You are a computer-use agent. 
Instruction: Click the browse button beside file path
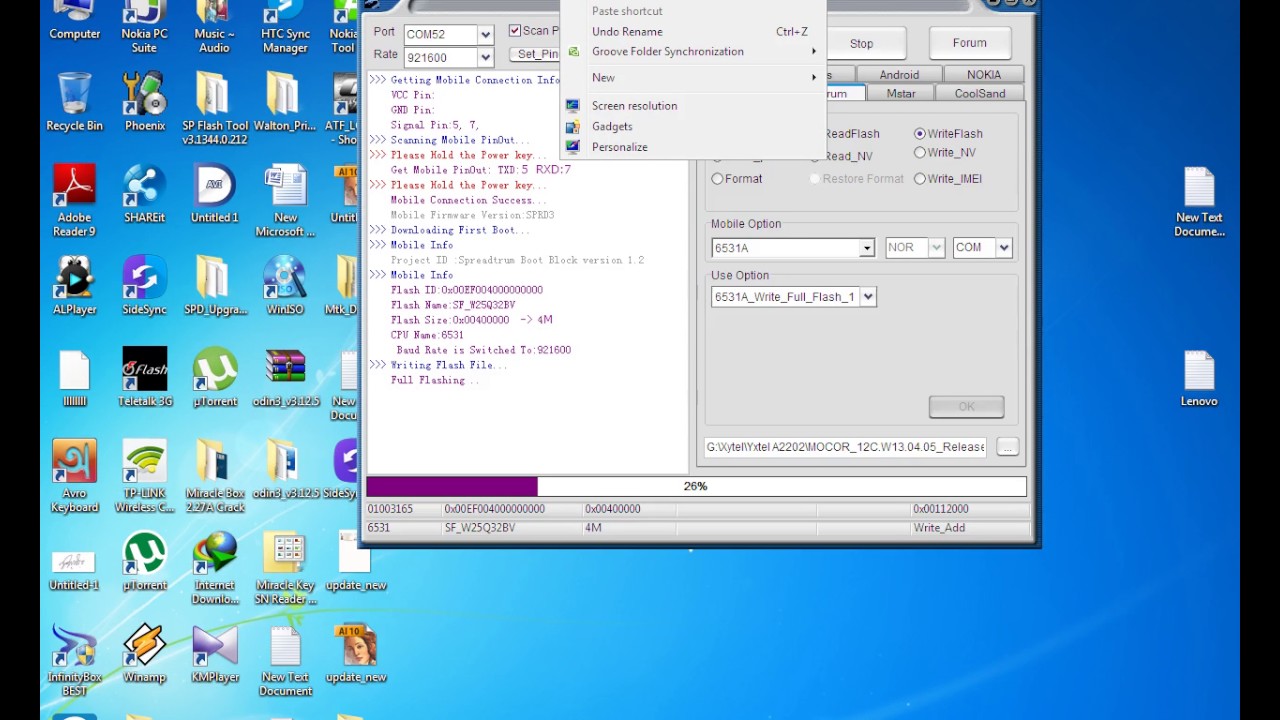1007,447
